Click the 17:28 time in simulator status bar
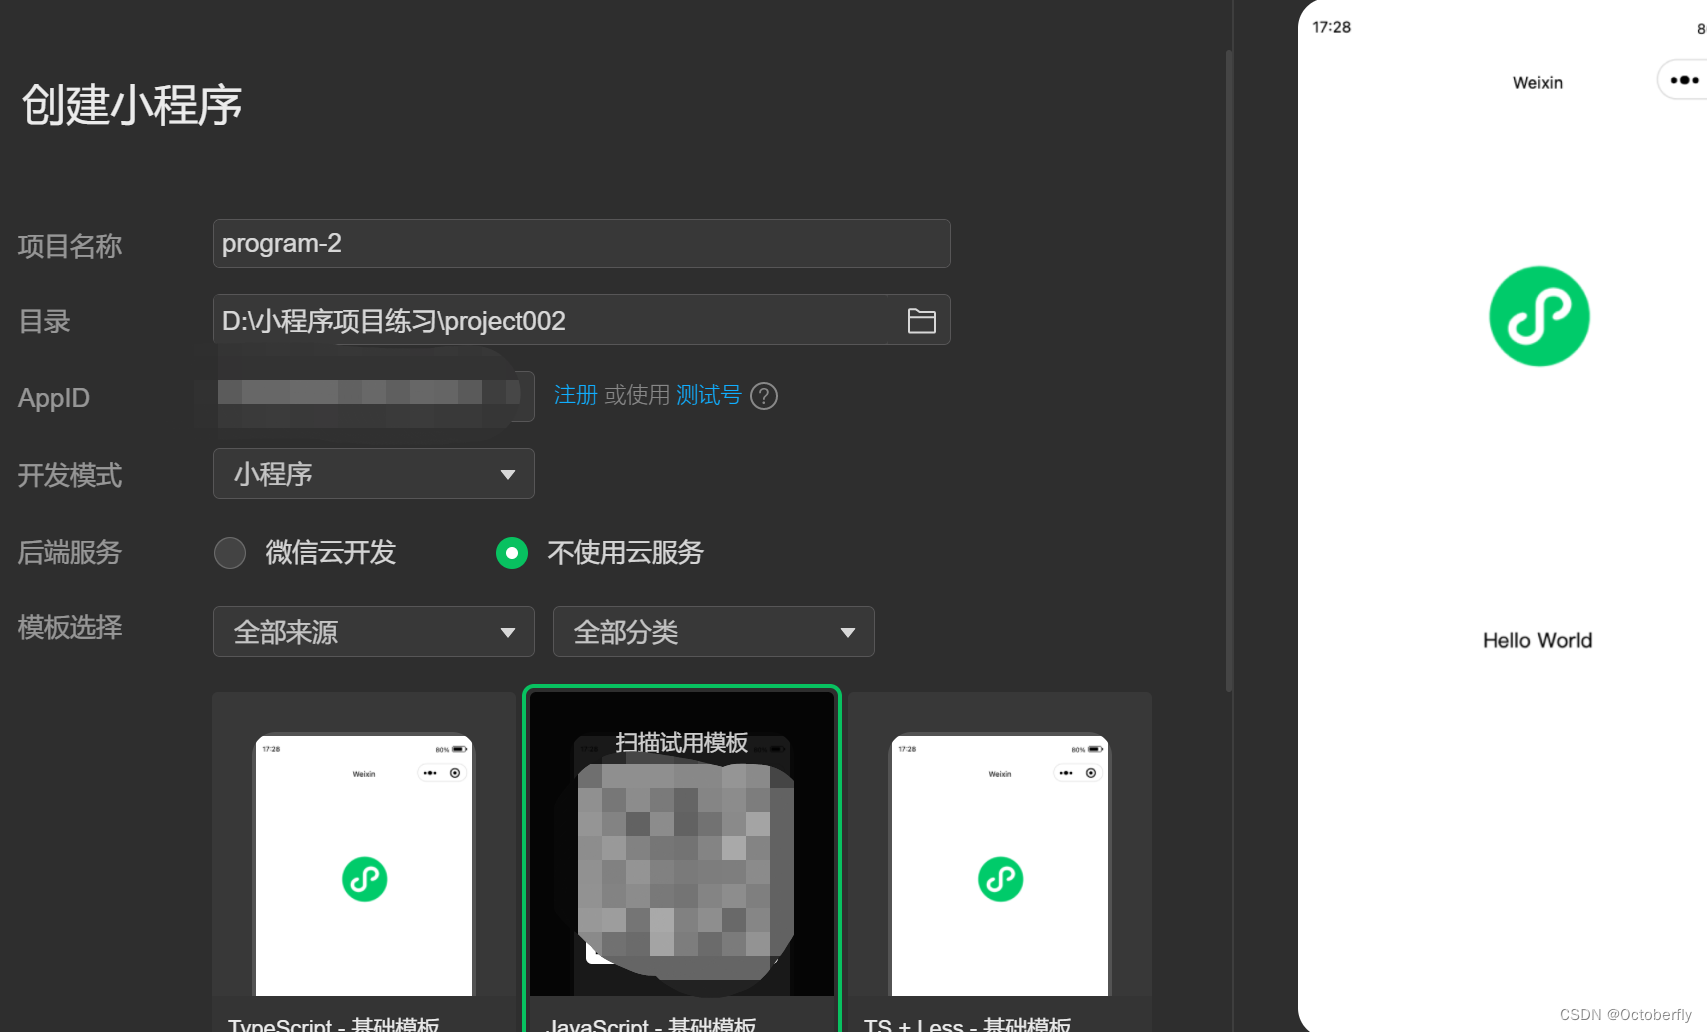The height and width of the screenshot is (1032, 1707). click(1331, 27)
